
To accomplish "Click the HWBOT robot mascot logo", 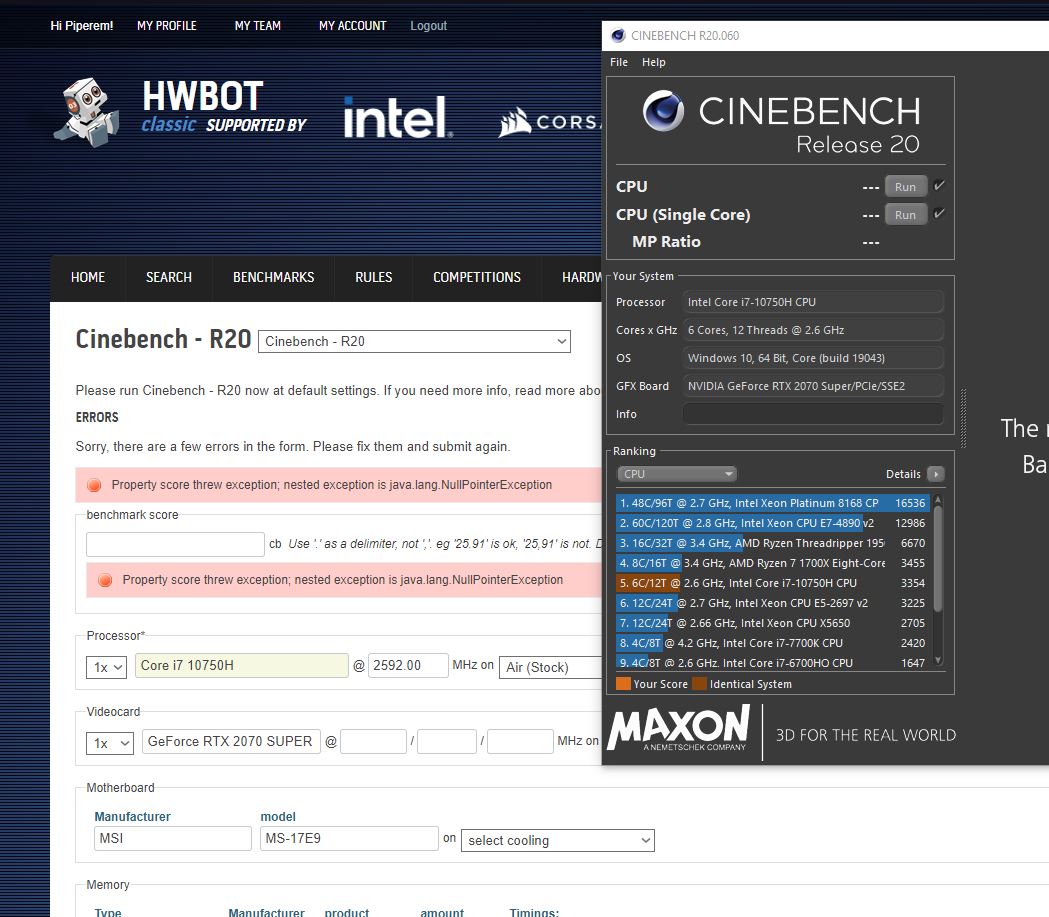I will click(87, 112).
